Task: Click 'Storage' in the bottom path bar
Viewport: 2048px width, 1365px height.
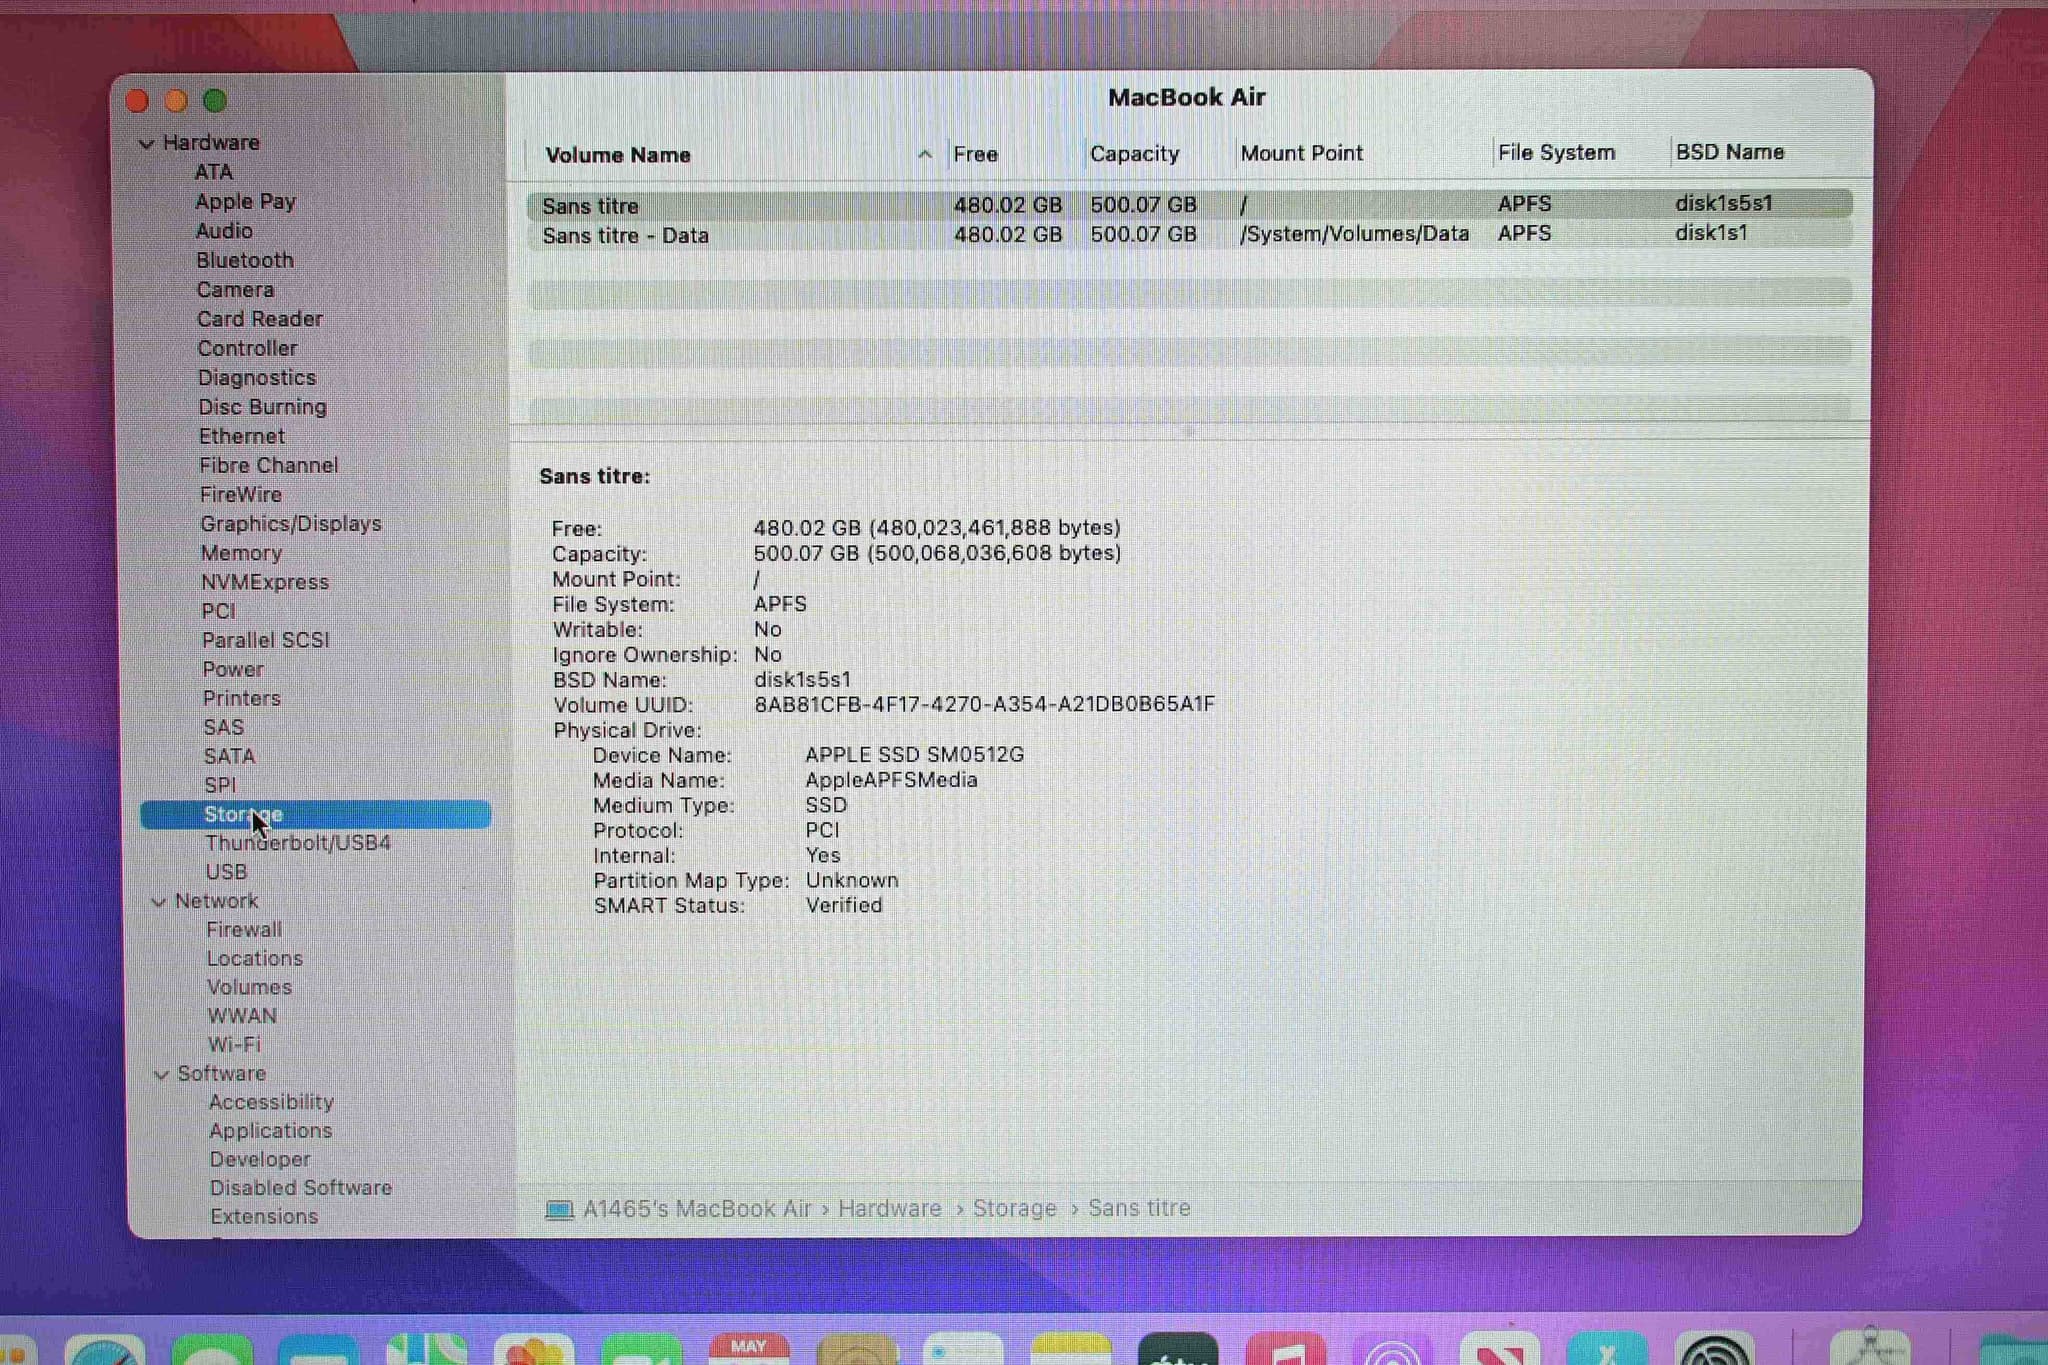Action: 1014,1208
